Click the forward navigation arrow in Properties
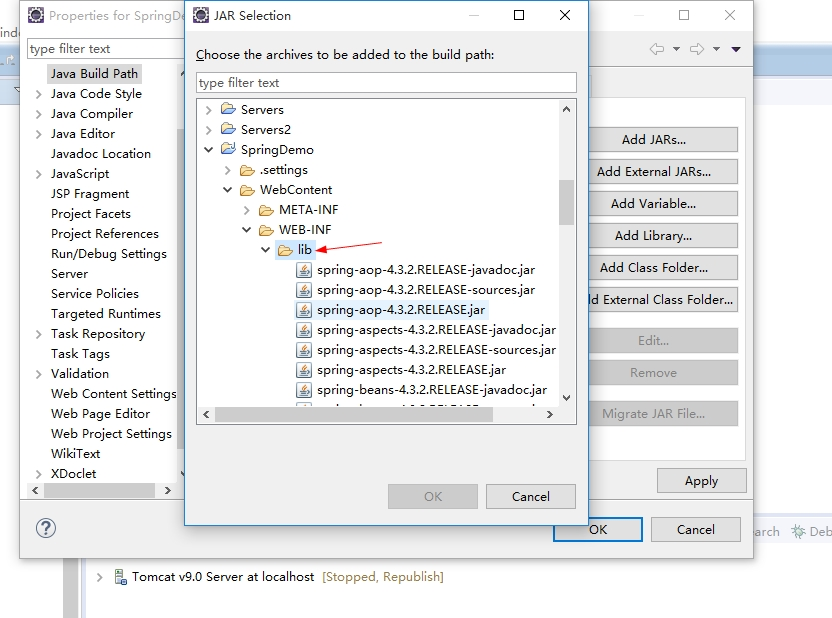This screenshot has width=832, height=618. (697, 49)
